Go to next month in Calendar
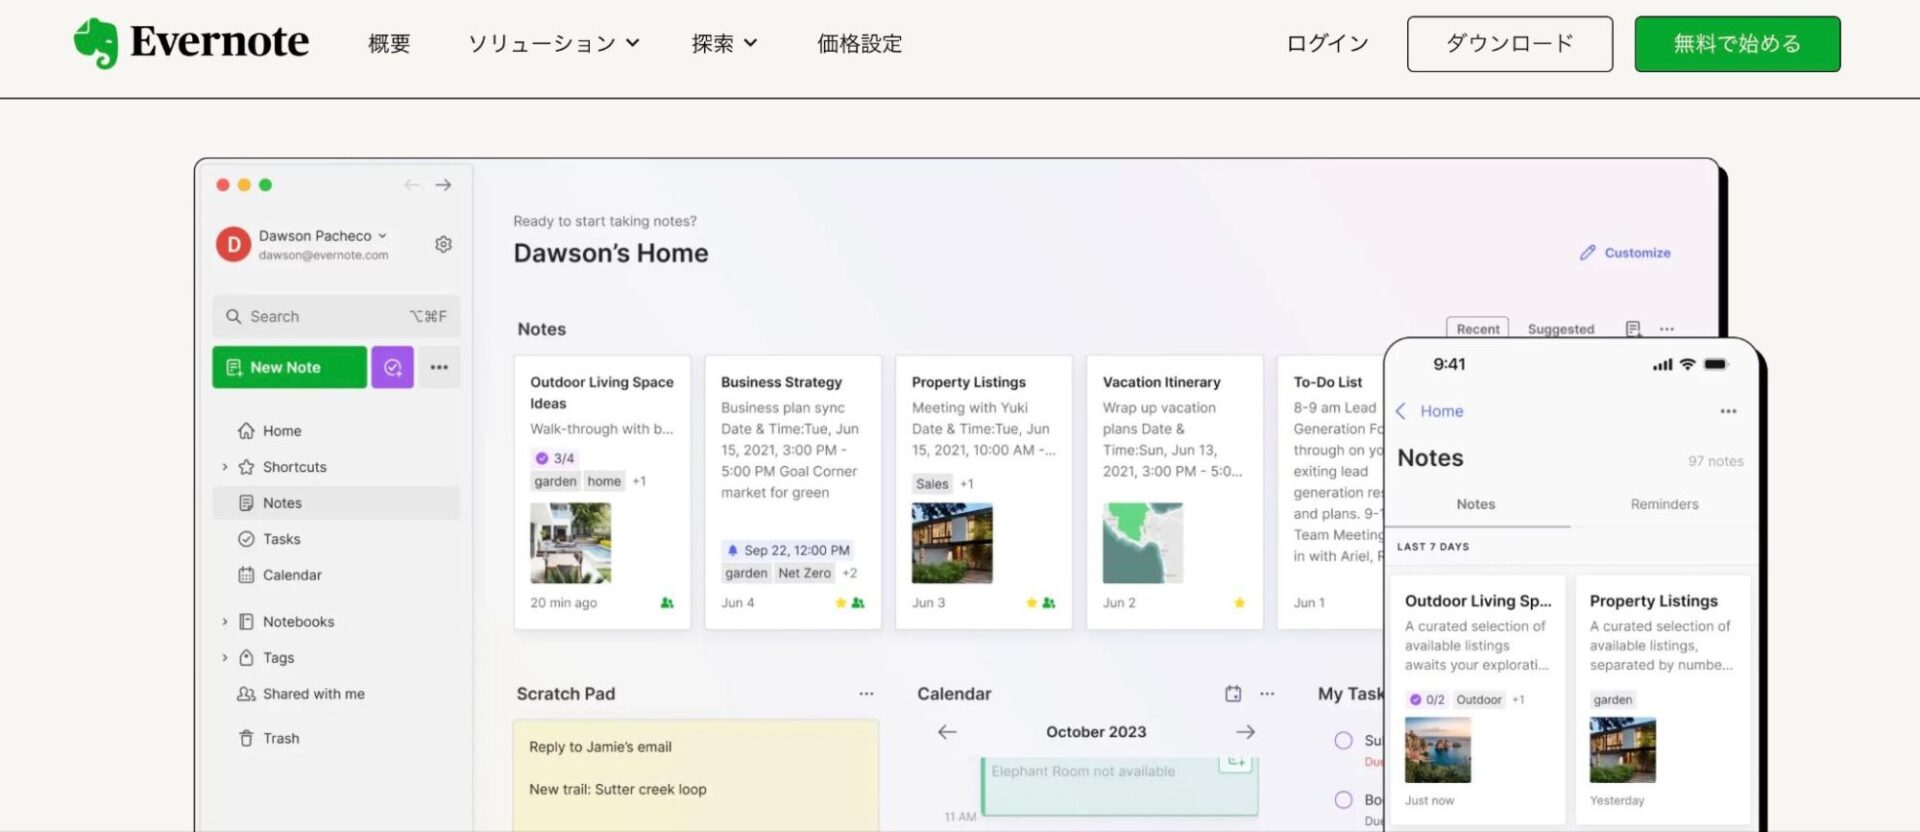Image resolution: width=1920 pixels, height=832 pixels. pos(1245,732)
